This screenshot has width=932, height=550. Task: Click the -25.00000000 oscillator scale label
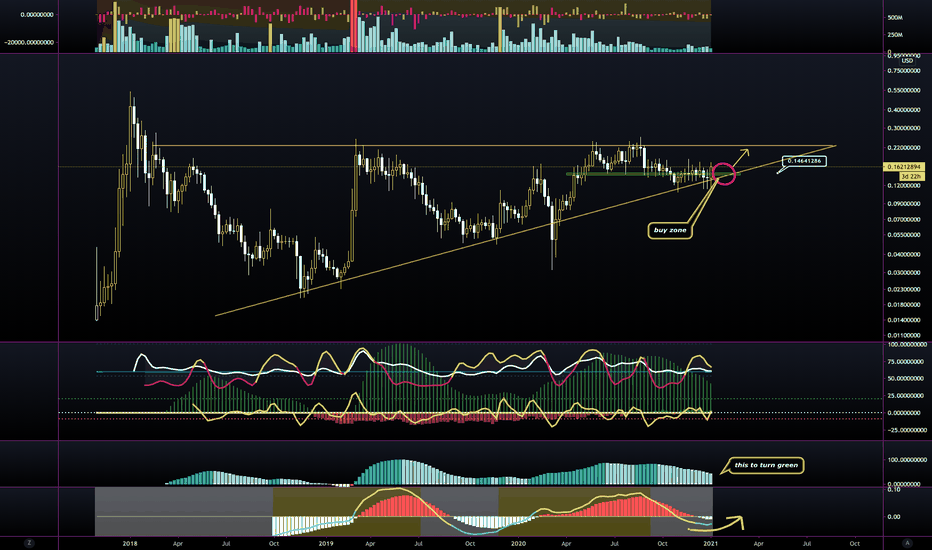coord(906,430)
